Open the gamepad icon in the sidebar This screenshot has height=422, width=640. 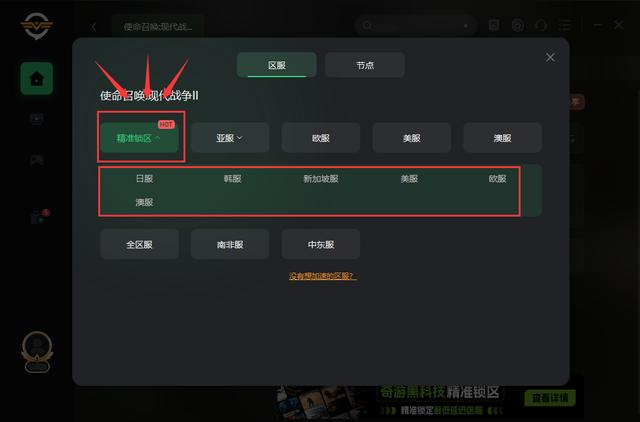pos(37,160)
